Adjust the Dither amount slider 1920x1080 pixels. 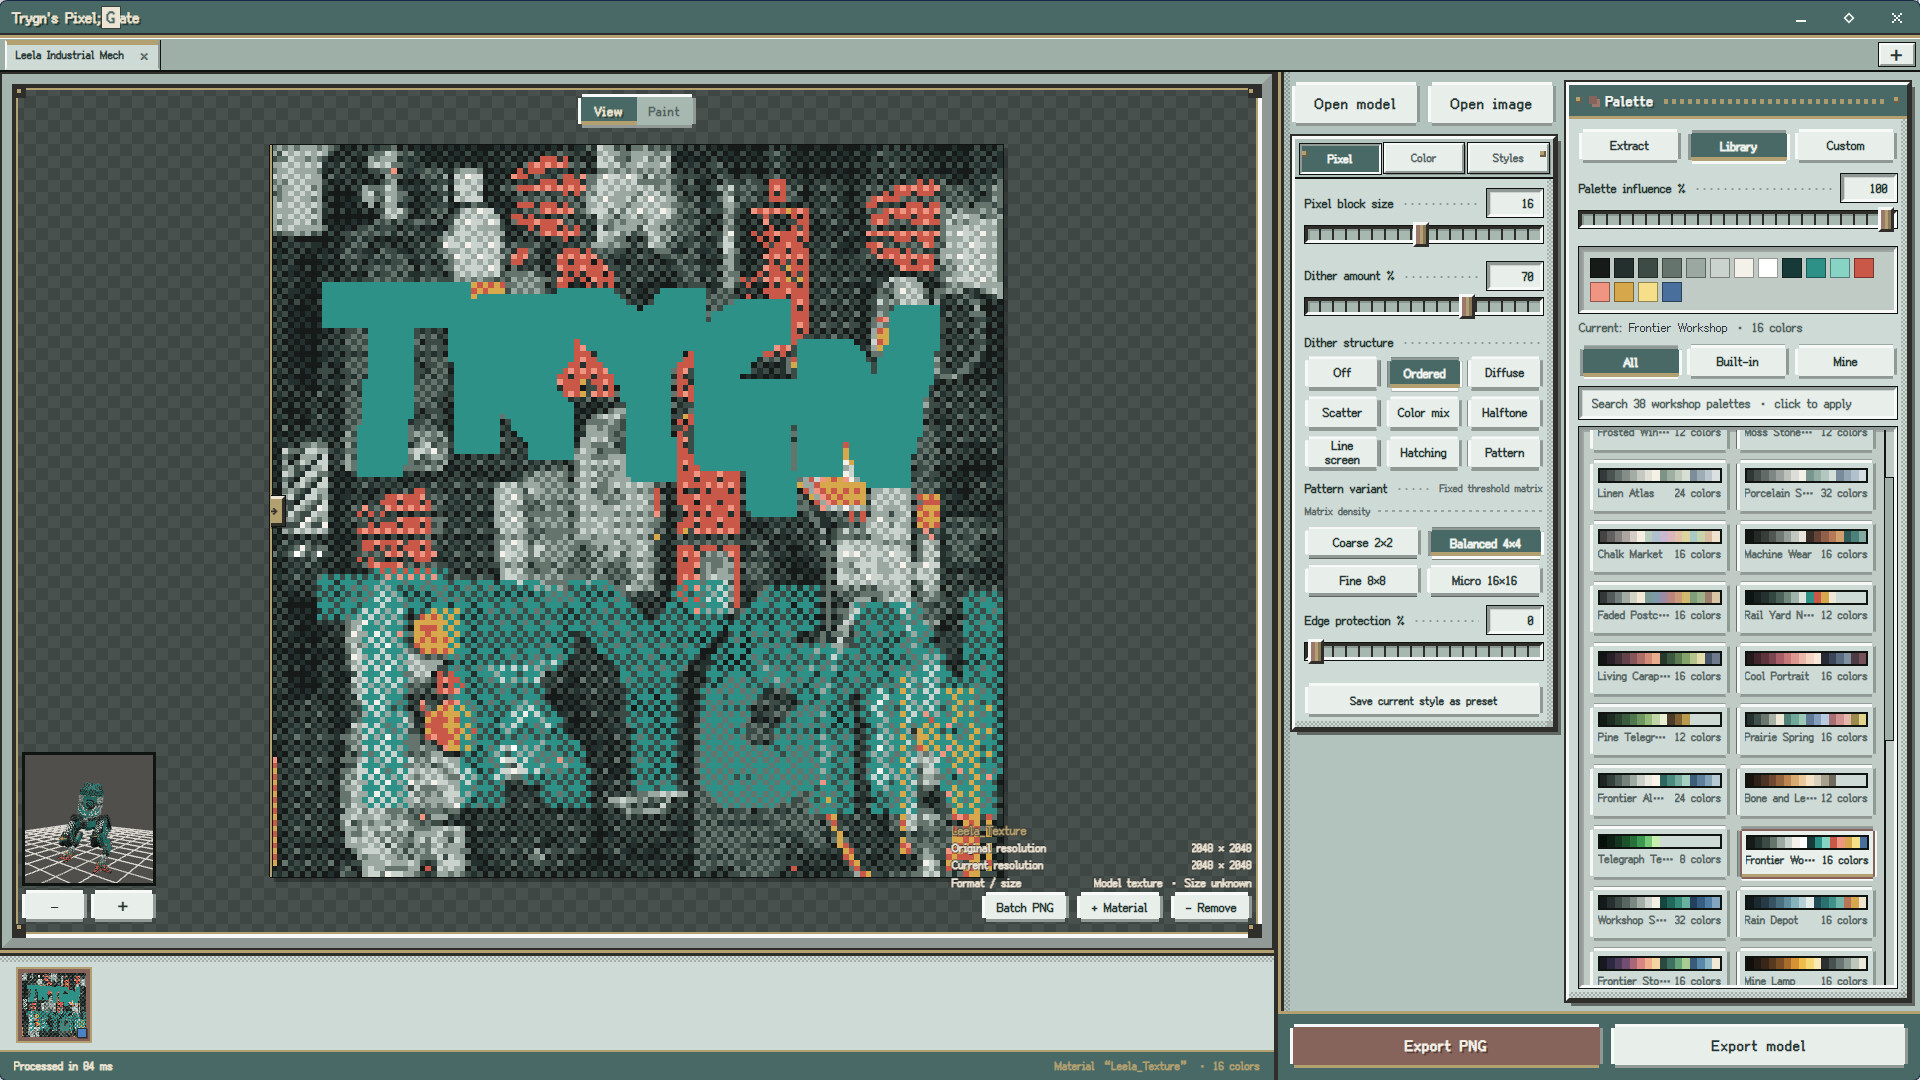[x=1423, y=307]
